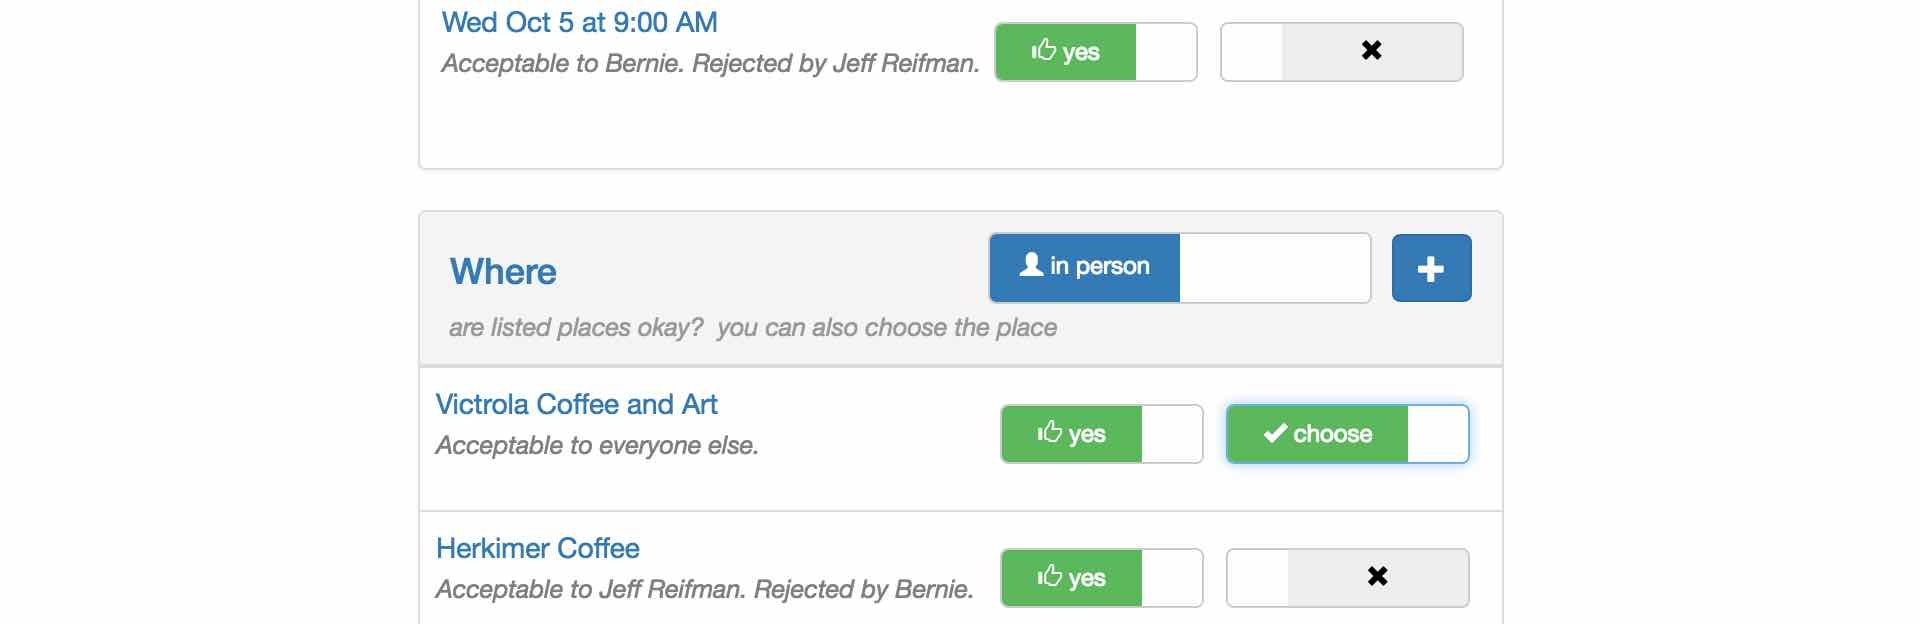The image size is (1920, 624).
Task: Click the Where section heading
Action: click(503, 271)
